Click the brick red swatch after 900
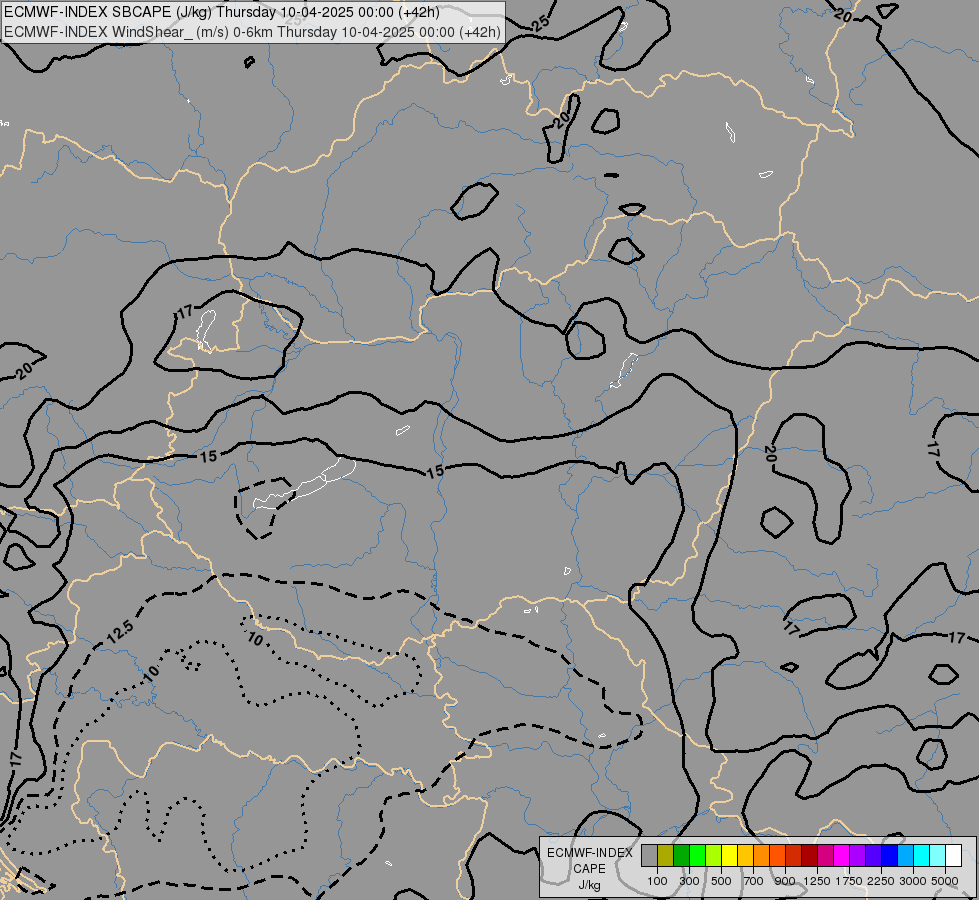The image size is (979, 900). (794, 856)
